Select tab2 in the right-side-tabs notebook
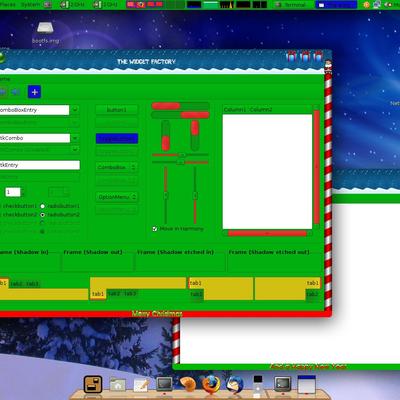The height and width of the screenshot is (400, 400). [312, 294]
